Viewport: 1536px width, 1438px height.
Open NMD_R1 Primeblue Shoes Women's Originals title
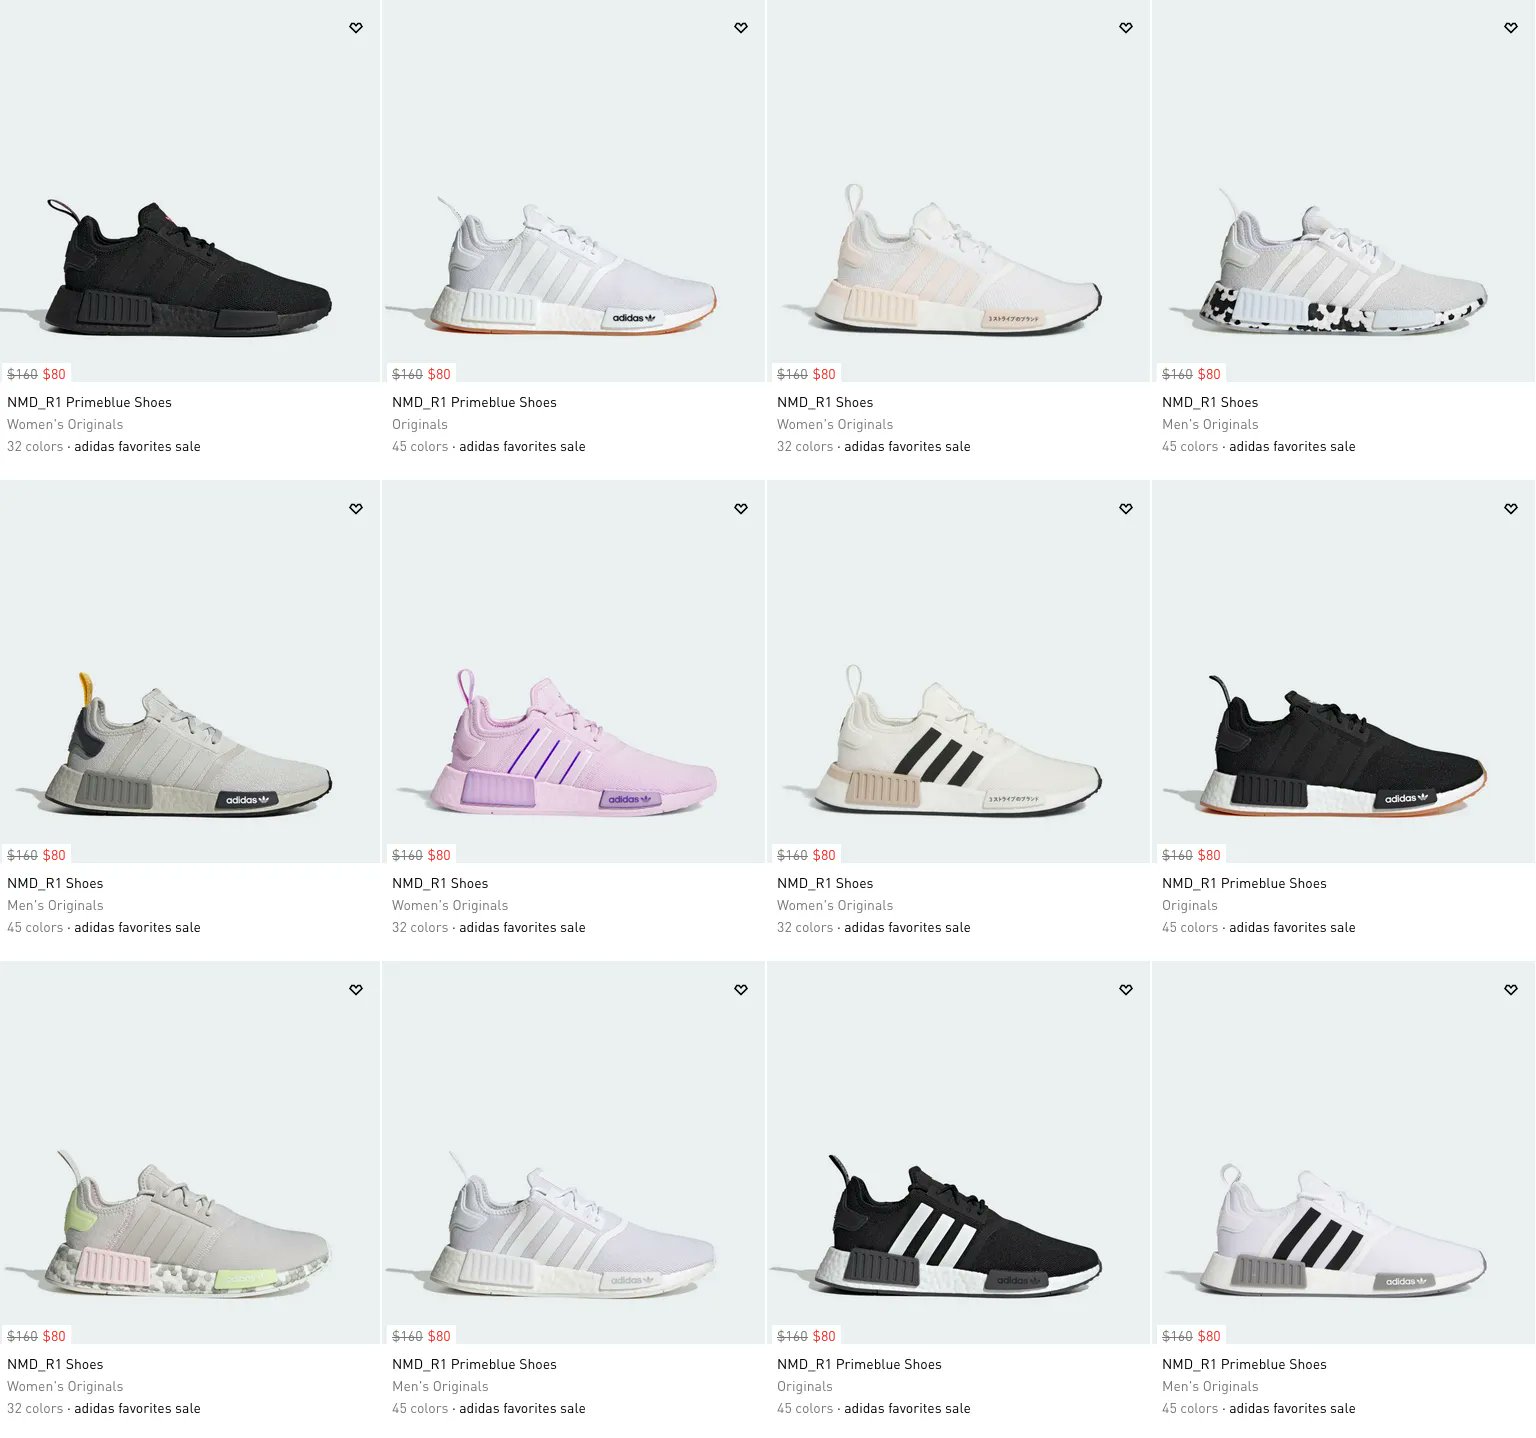coord(89,402)
